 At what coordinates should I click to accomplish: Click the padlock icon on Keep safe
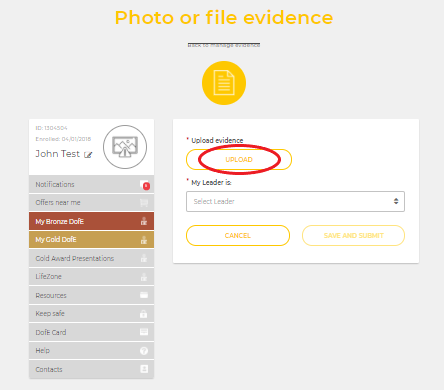144,314
